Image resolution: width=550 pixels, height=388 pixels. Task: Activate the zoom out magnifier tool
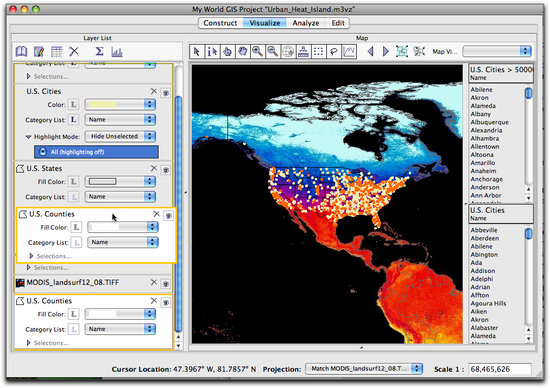click(273, 52)
